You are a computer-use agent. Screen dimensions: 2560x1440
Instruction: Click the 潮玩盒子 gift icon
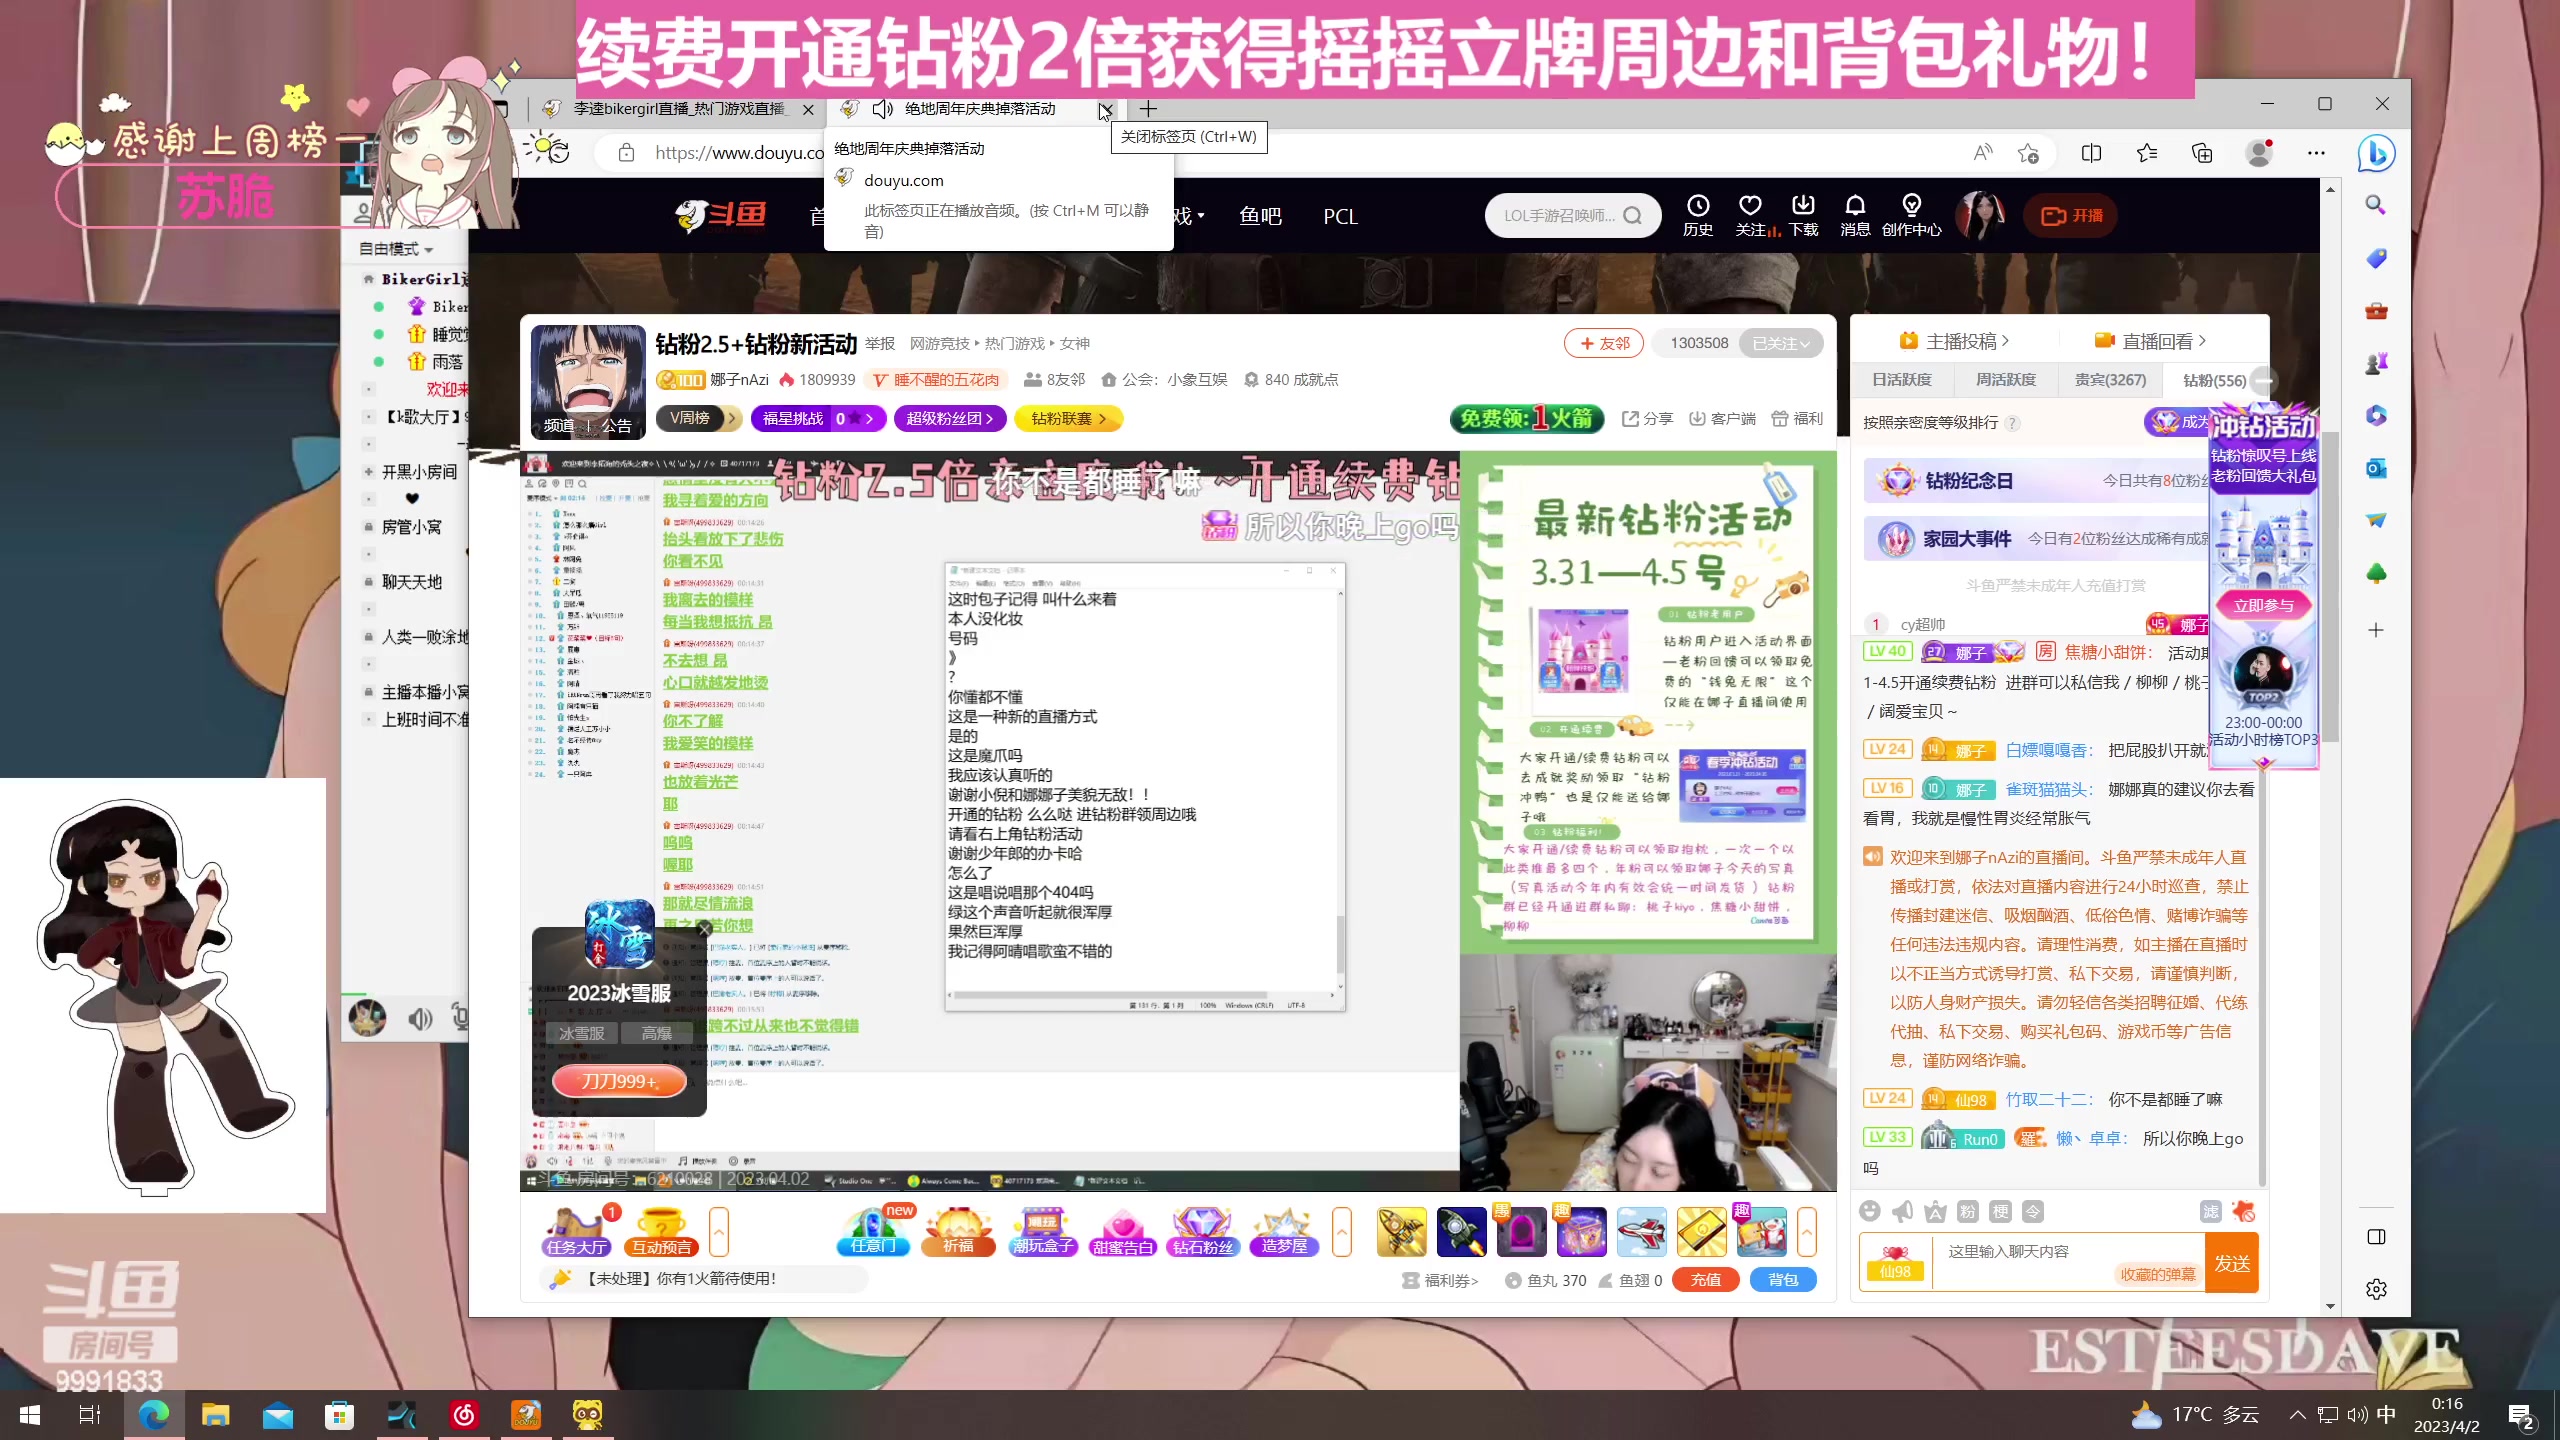(1042, 1231)
